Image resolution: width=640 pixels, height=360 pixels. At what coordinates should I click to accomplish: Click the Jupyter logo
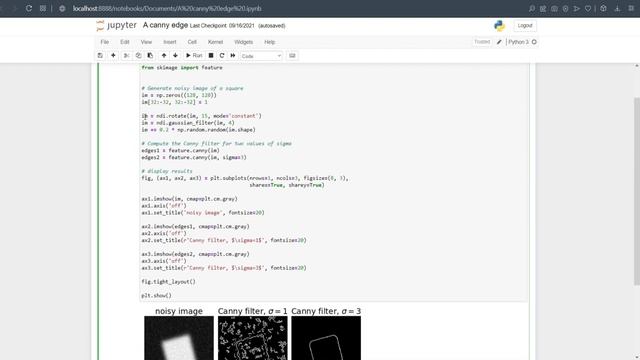pos(117,25)
